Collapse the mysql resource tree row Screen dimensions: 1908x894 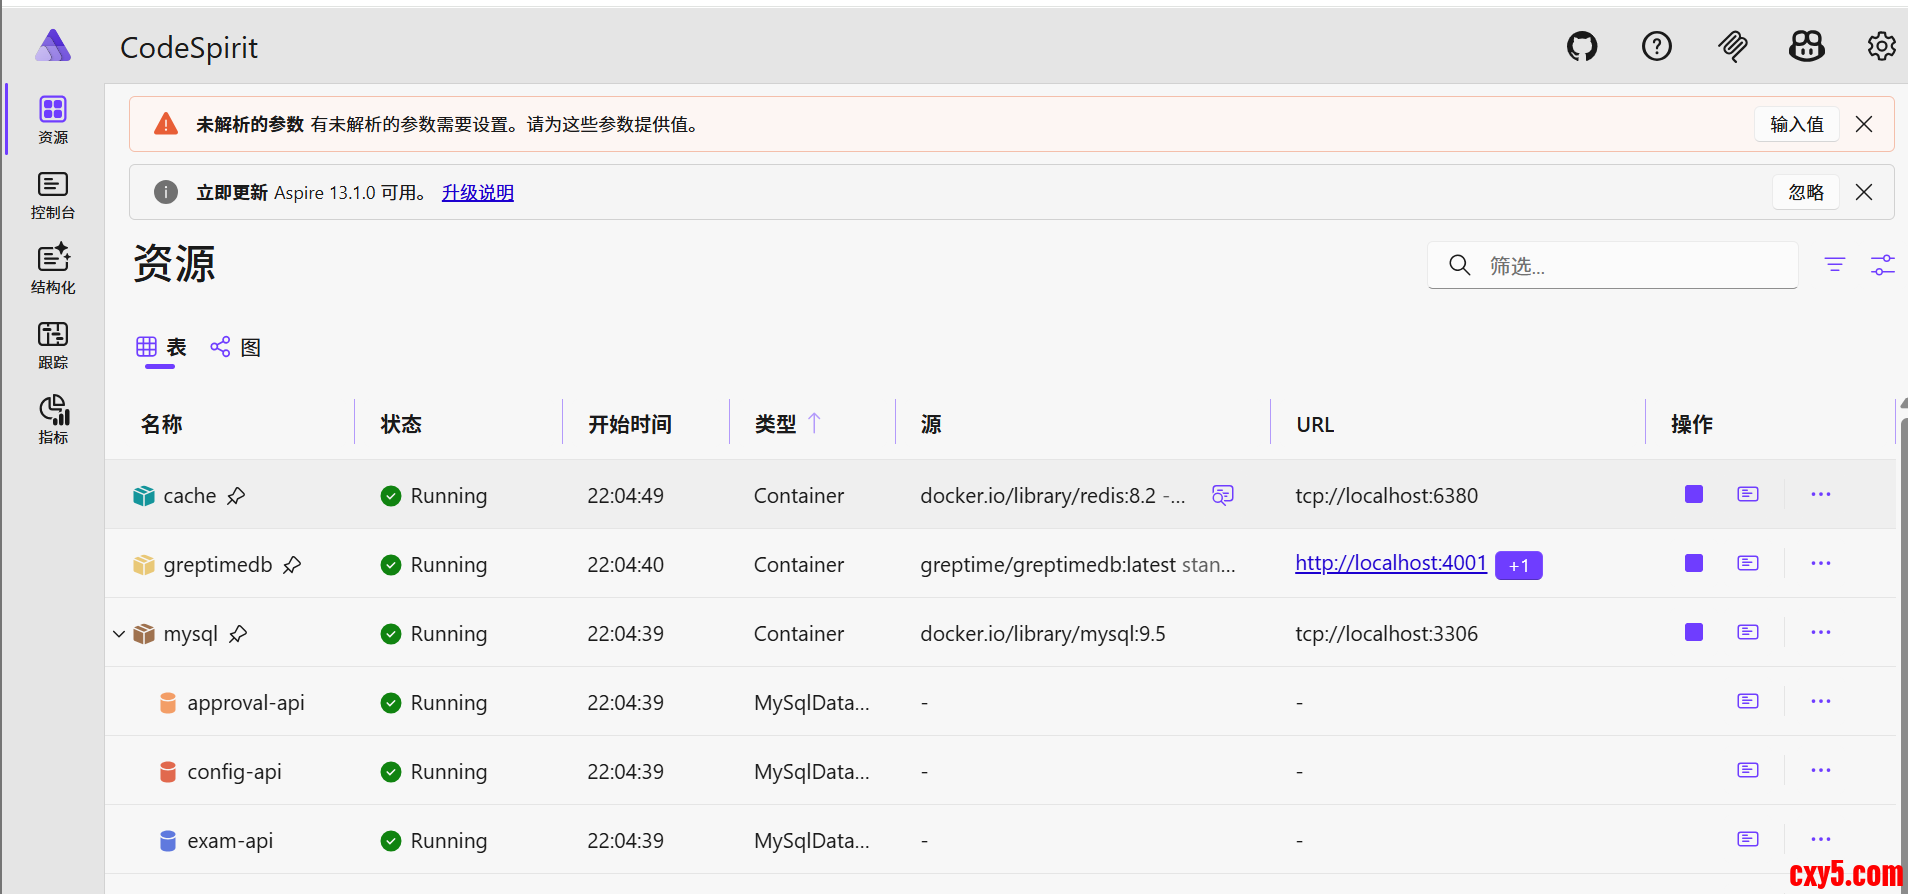coord(119,634)
